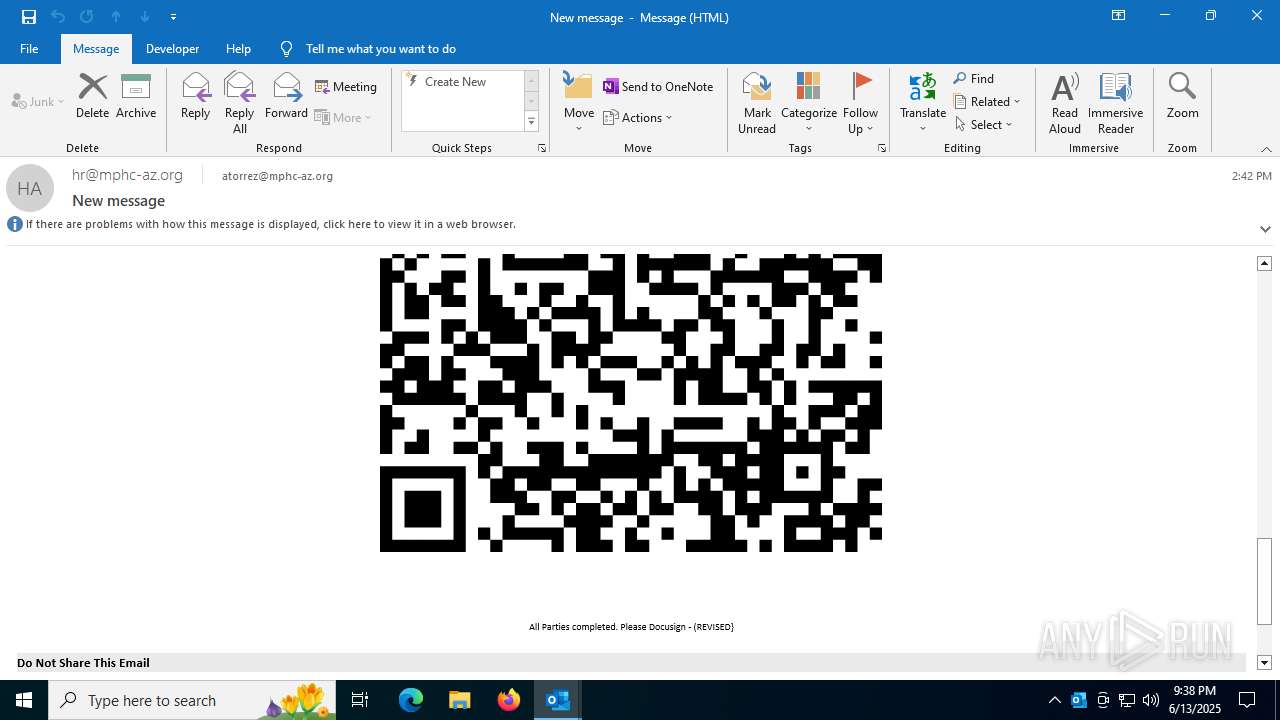Click the vertical scrollbar thumb
This screenshot has width=1280, height=720.
click(1264, 581)
